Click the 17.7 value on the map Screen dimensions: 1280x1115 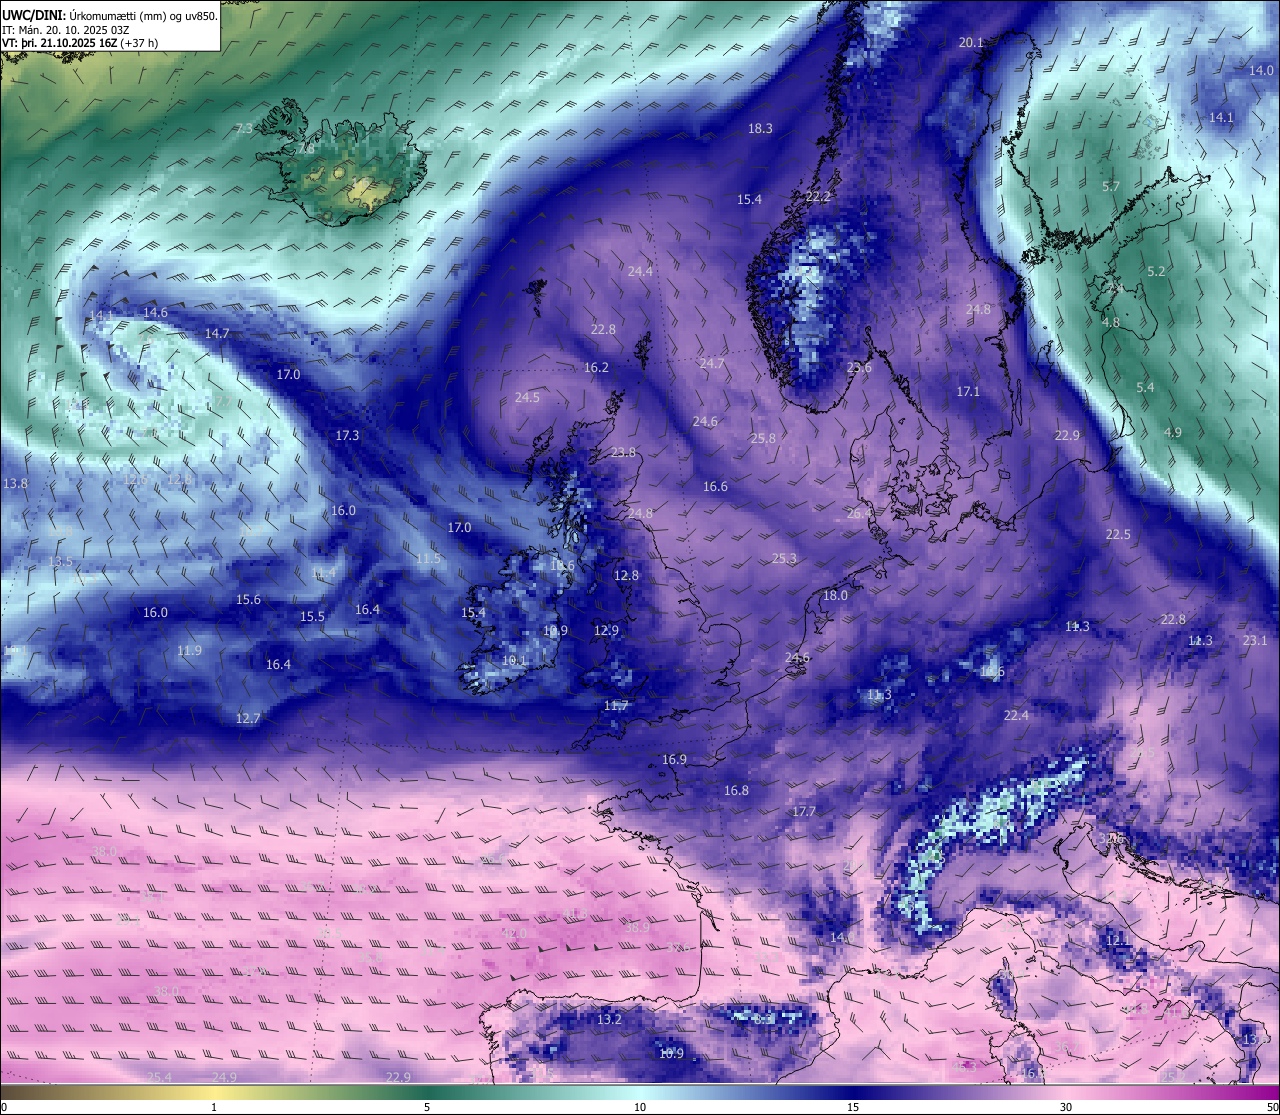tap(804, 811)
